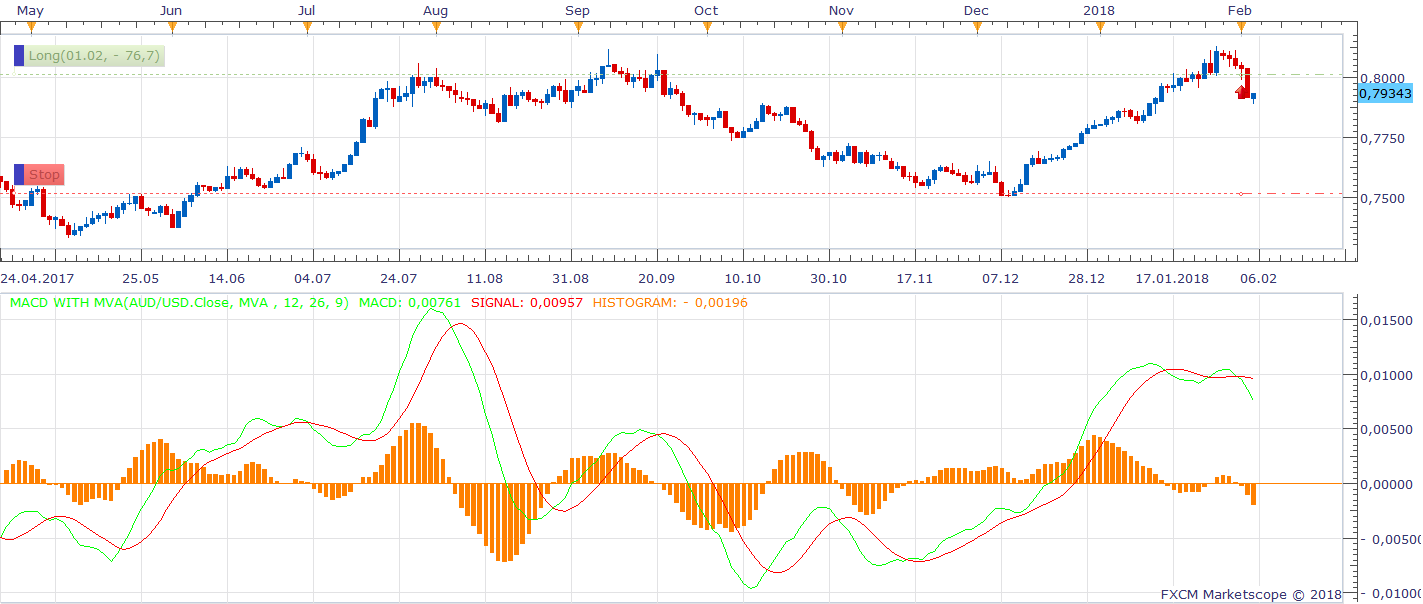Click the orange marker under 2018
Image resolution: width=1423 pixels, height=604 pixels.
pyautogui.click(x=1100, y=28)
